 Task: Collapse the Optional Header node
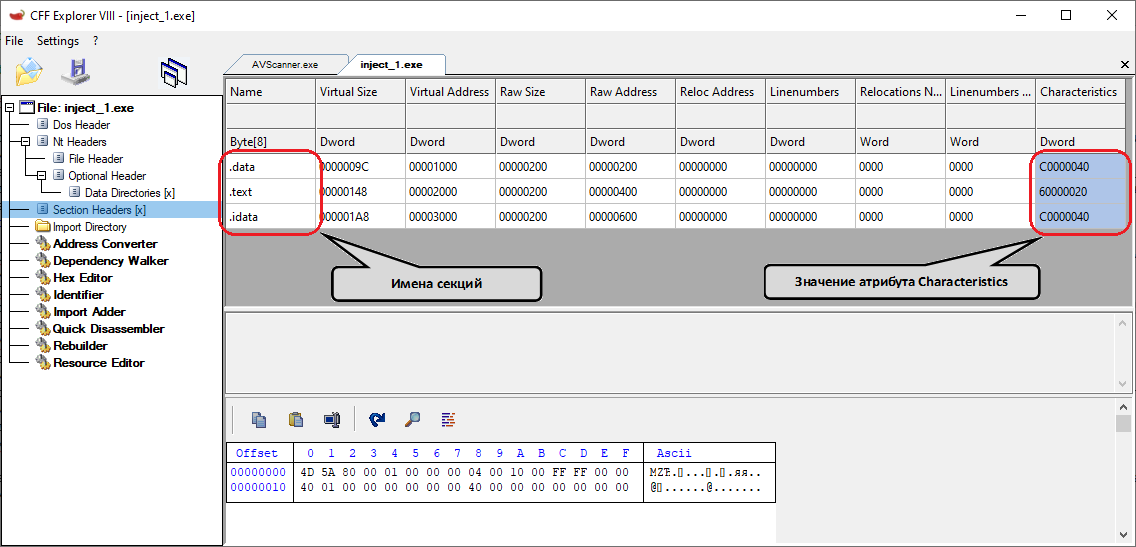pyautogui.click(x=41, y=176)
